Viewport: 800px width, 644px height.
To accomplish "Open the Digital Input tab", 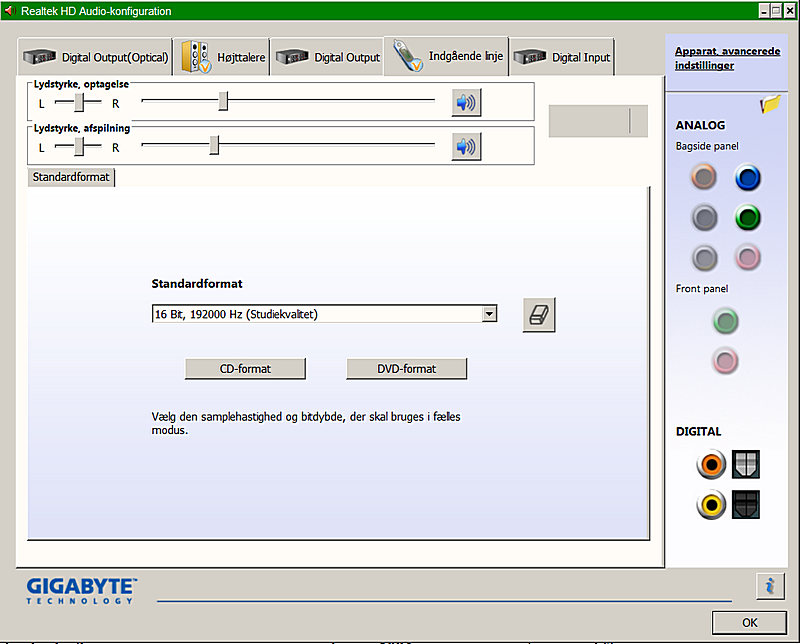I will [562, 57].
